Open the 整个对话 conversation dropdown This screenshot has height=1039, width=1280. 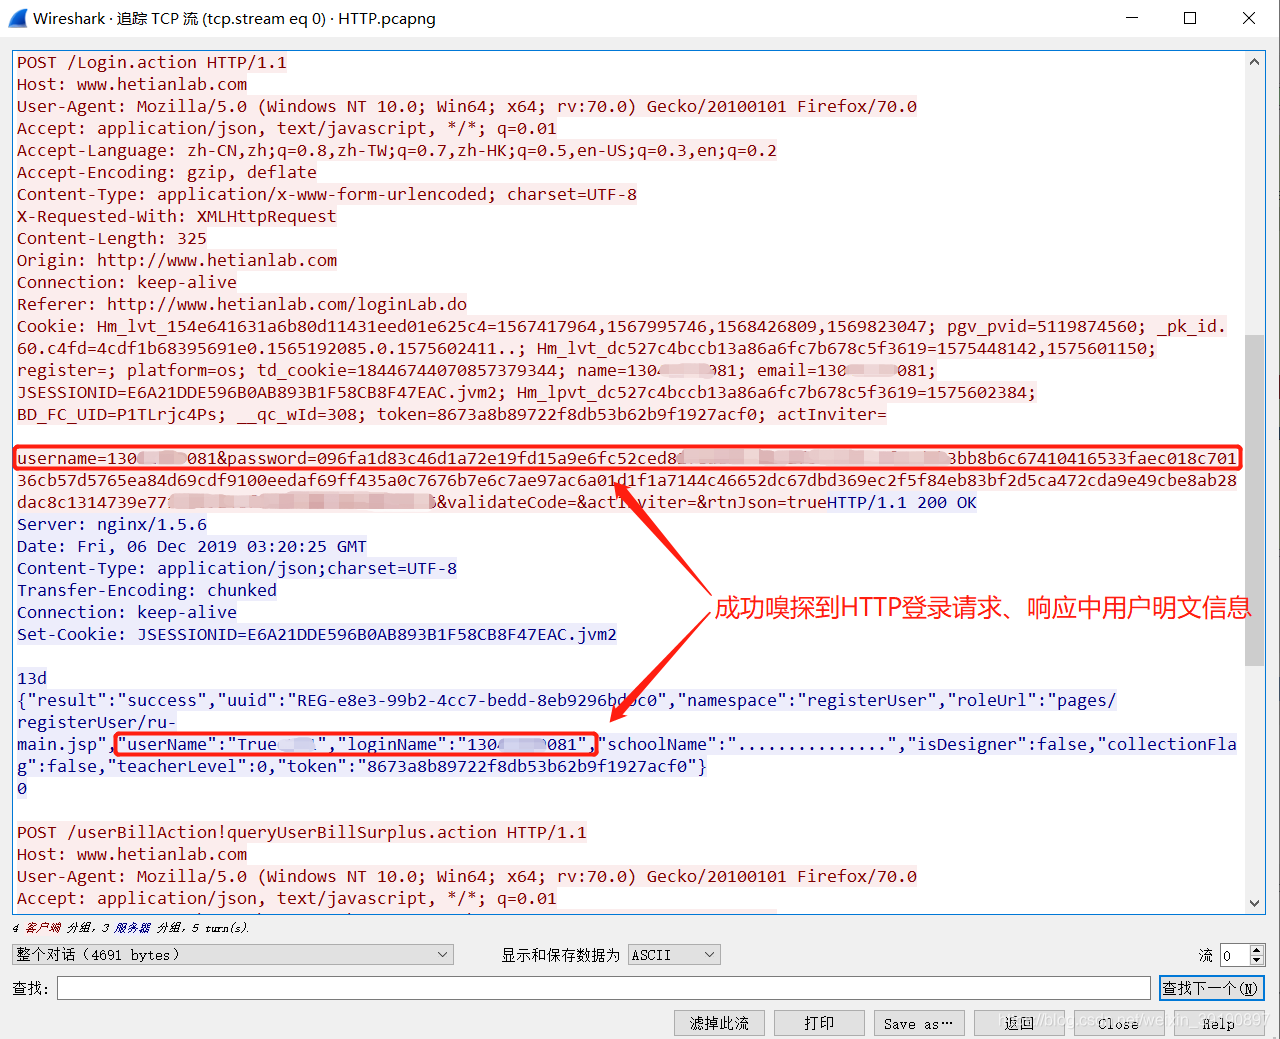(233, 955)
